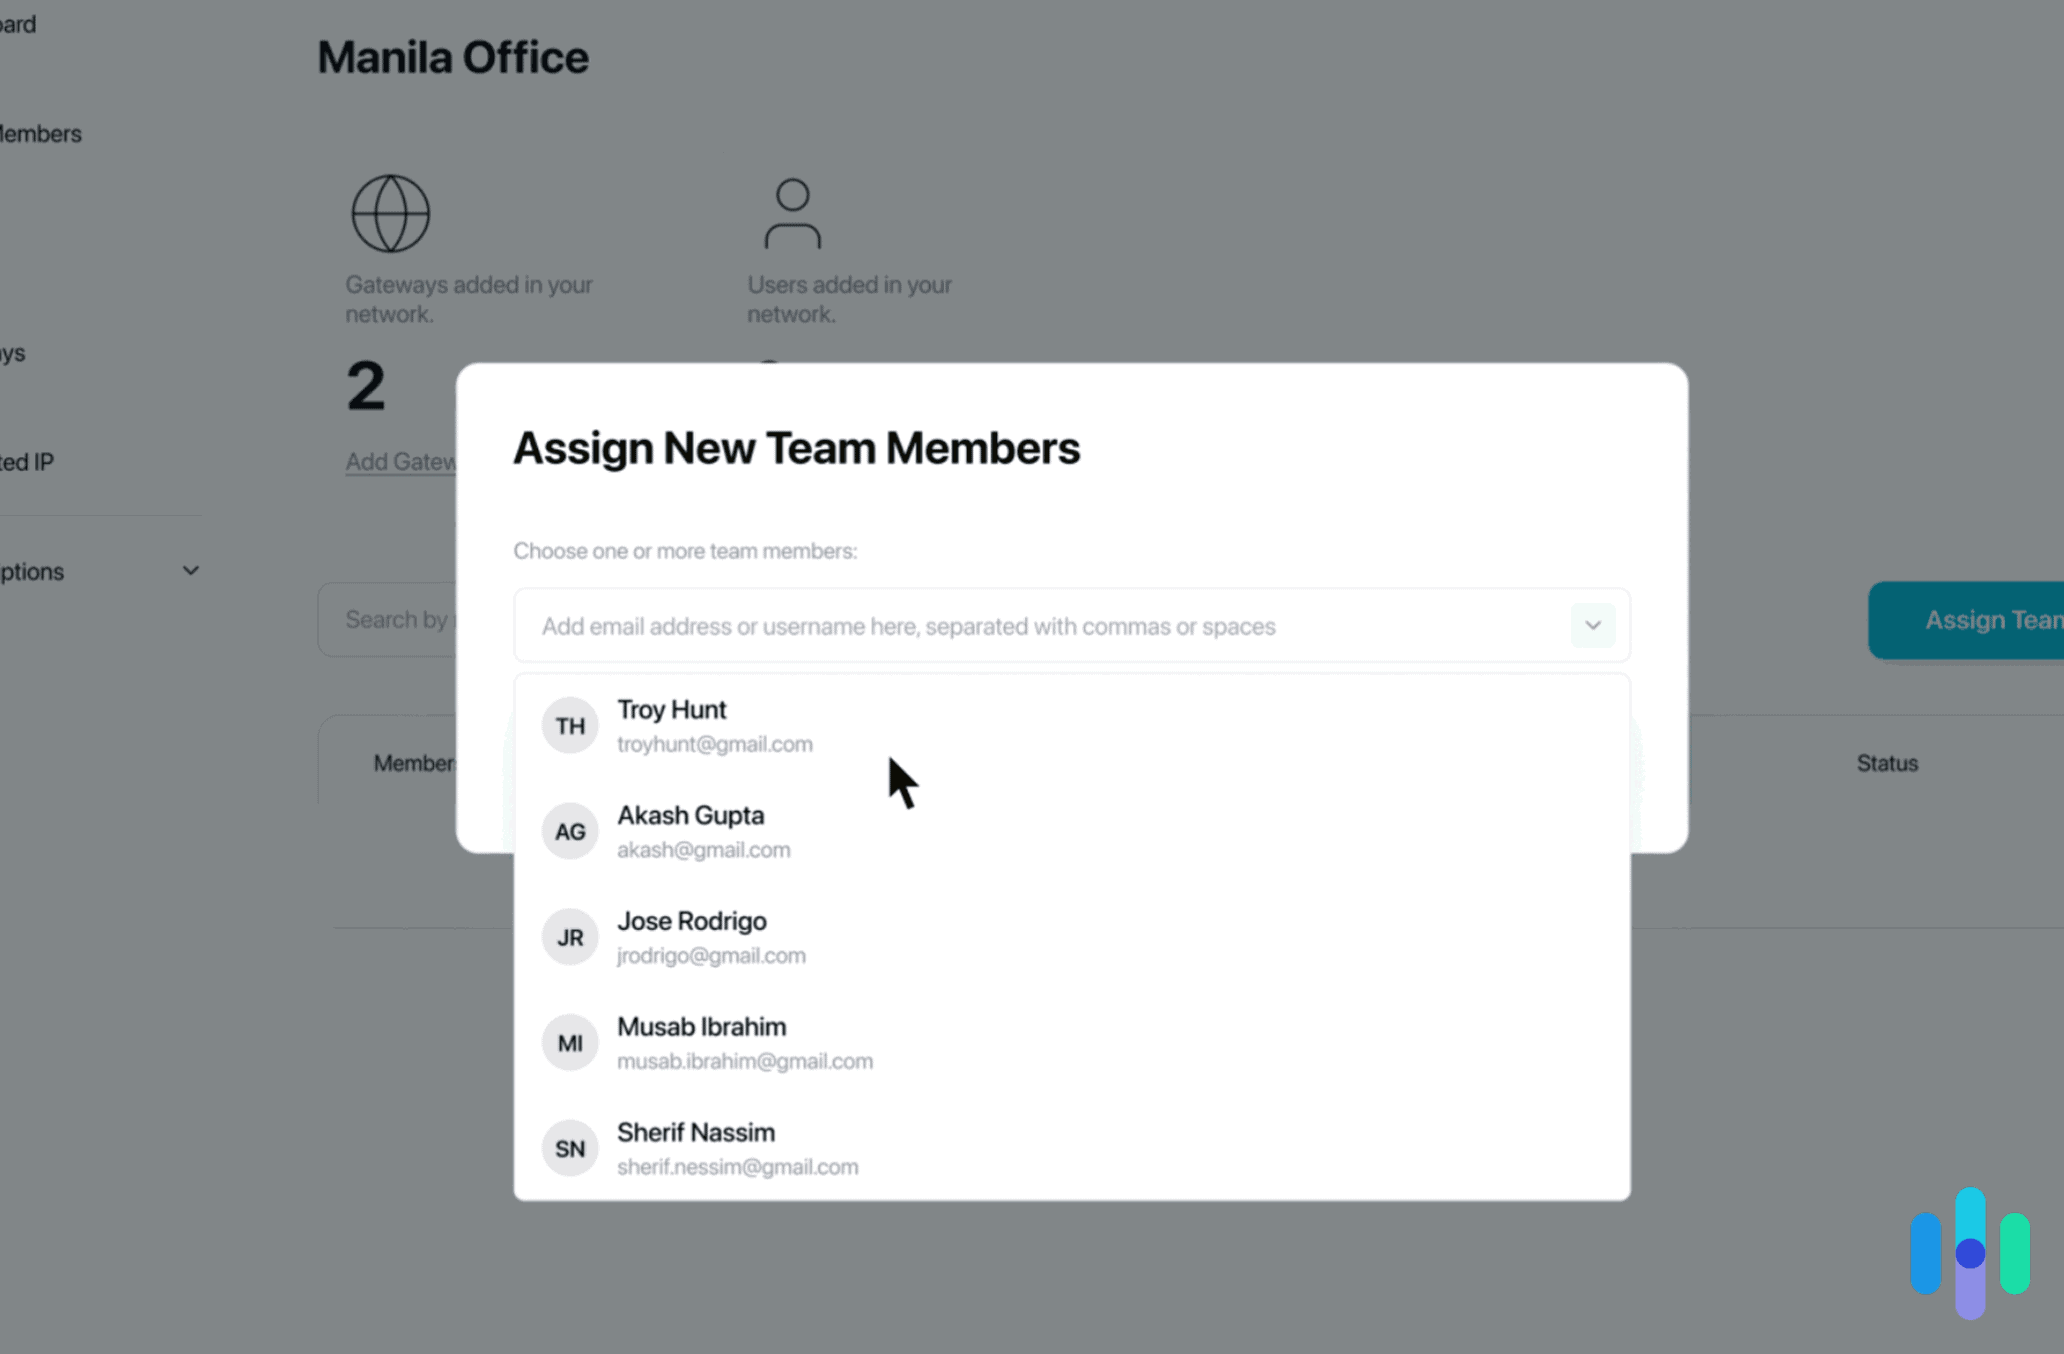Viewport: 2064px width, 1354px height.
Task: Click Troy Hunt's TH avatar
Action: tap(569, 725)
